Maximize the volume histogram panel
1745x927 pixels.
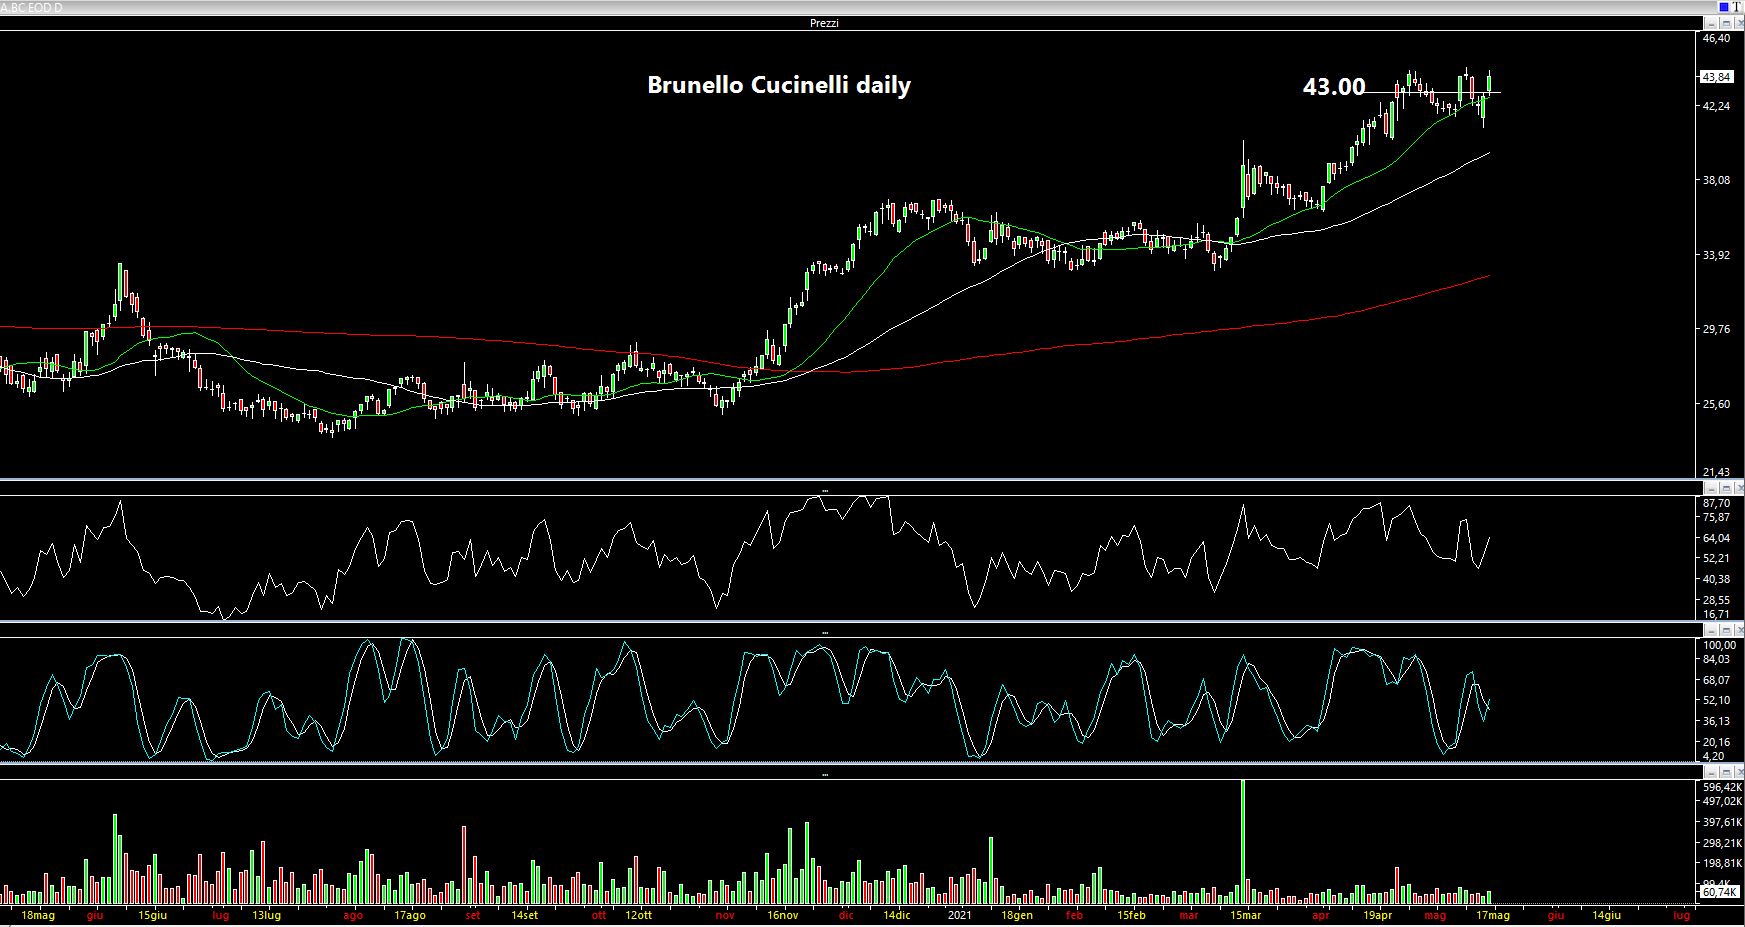pos(1726,772)
